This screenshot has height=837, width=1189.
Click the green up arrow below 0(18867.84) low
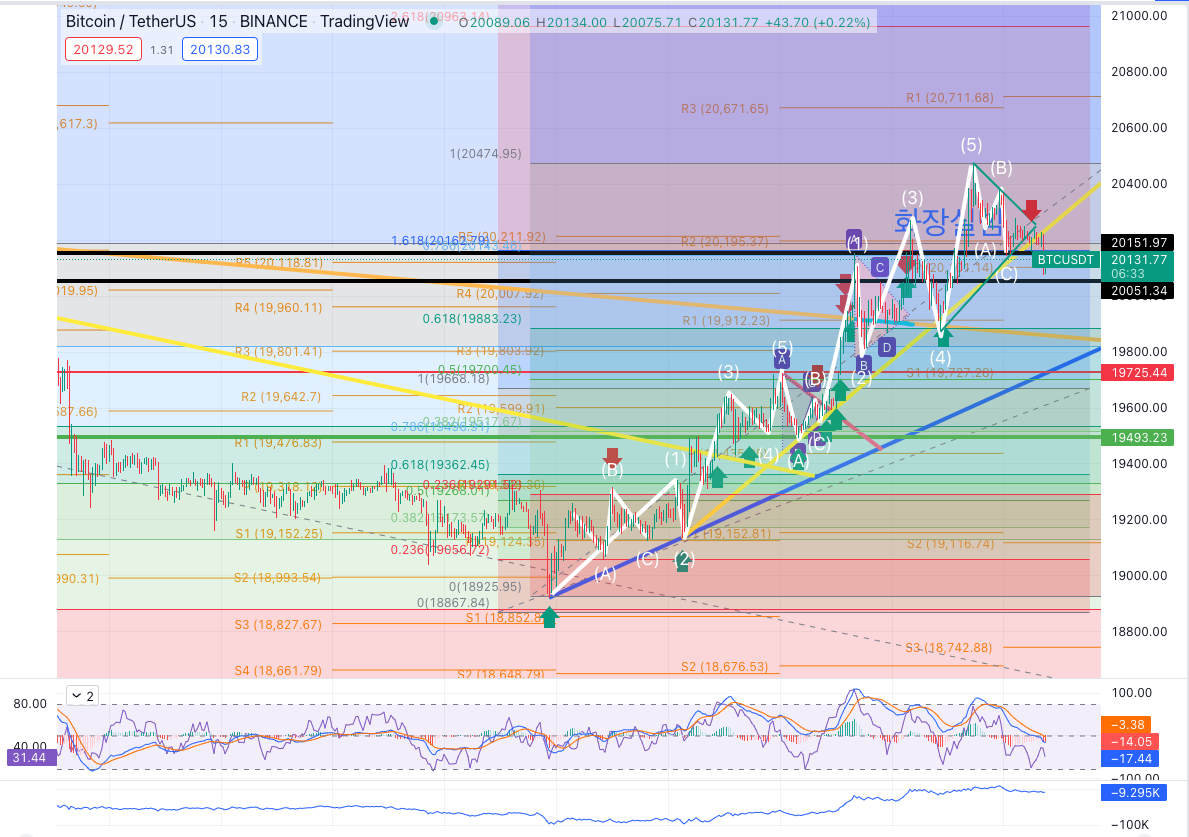[549, 617]
